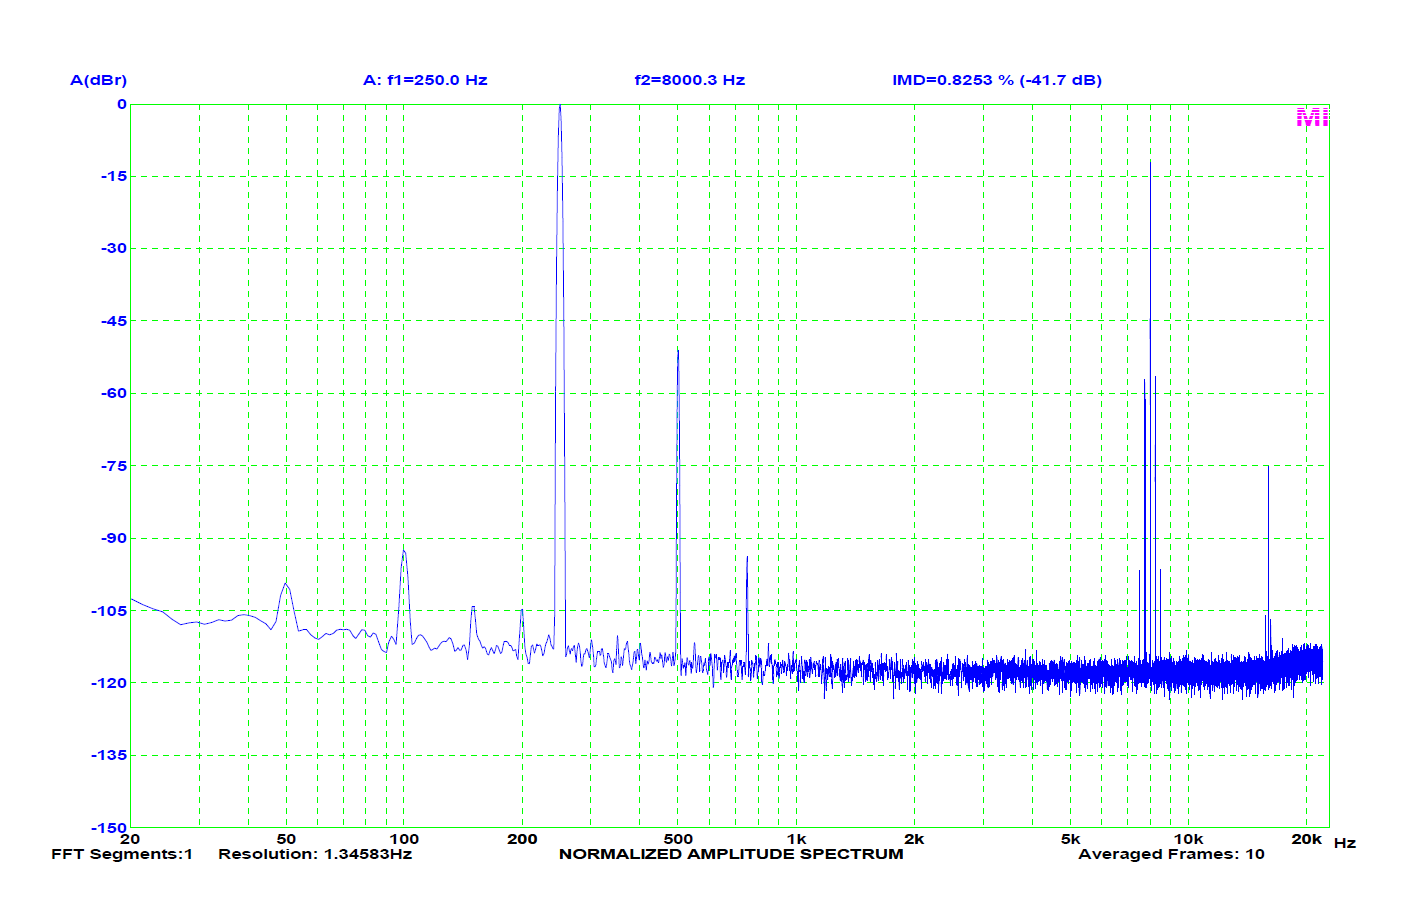1407x910 pixels.
Task: Click the 200 frequency axis label
Action: tap(522, 839)
